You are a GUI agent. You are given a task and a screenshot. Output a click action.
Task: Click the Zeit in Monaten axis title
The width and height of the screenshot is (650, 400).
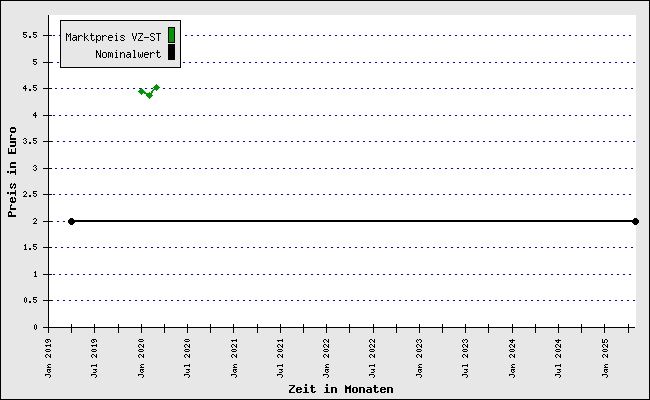[341, 389]
